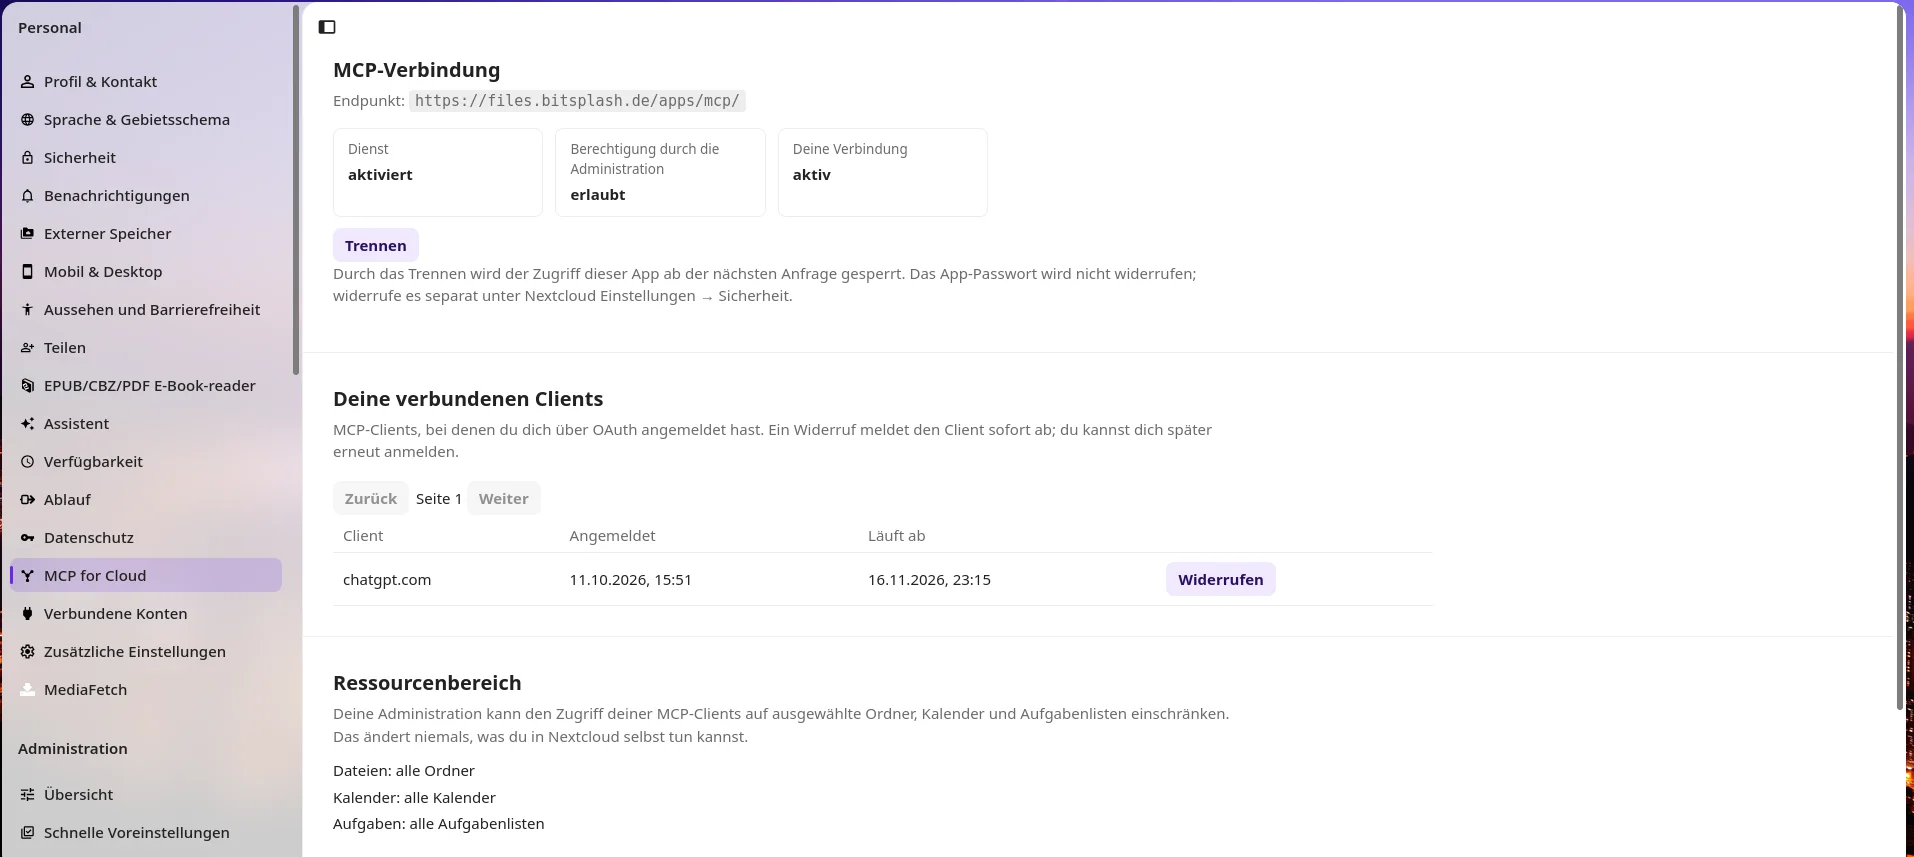The width and height of the screenshot is (1914, 857).
Task: Click the Übersicht list icon under Administration
Action: coord(28,795)
